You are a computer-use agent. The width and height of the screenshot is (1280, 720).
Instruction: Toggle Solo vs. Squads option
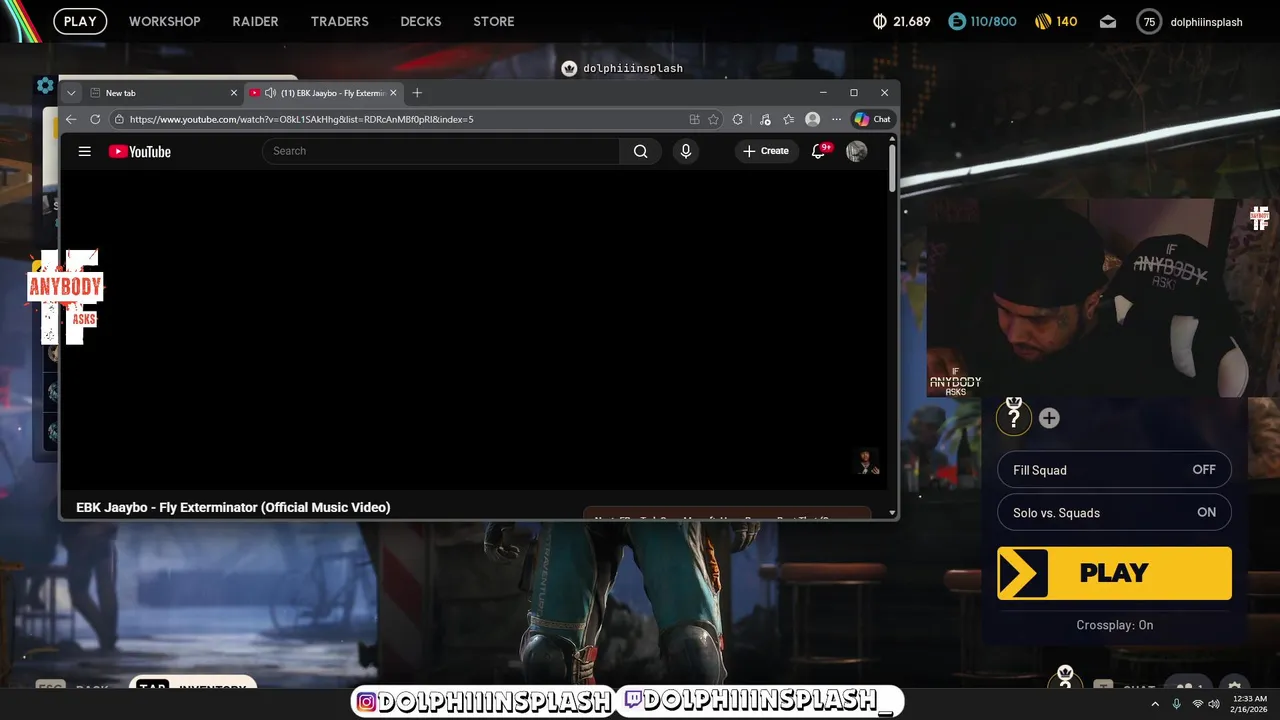(1114, 513)
